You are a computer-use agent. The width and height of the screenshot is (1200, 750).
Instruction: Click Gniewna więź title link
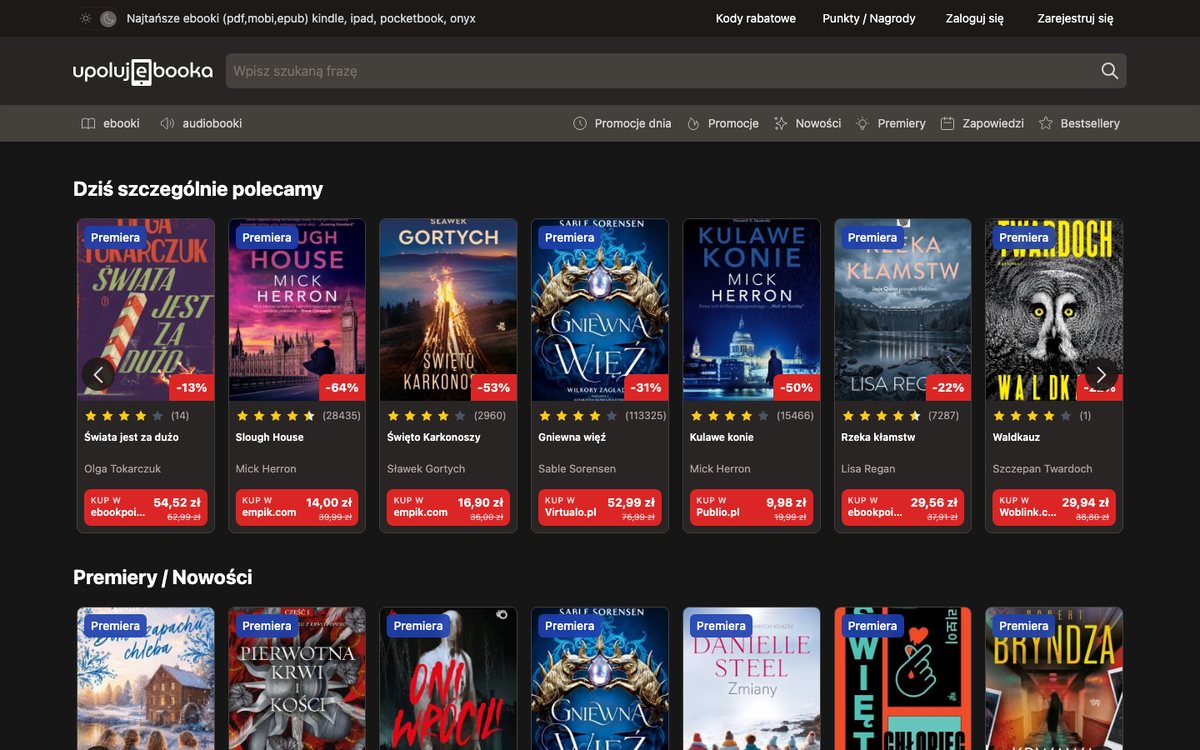click(573, 437)
